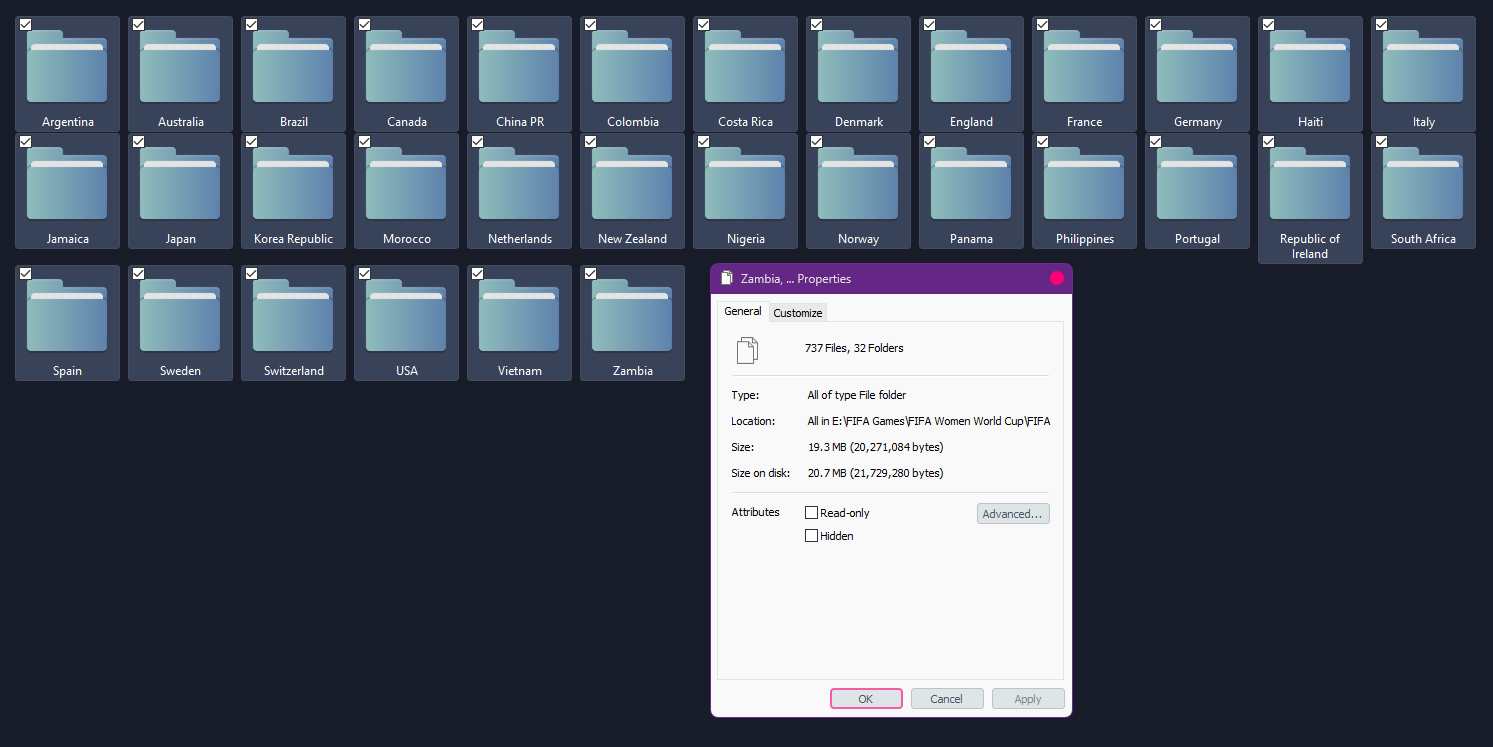
Task: Click the France folder icon
Action: point(1084,67)
